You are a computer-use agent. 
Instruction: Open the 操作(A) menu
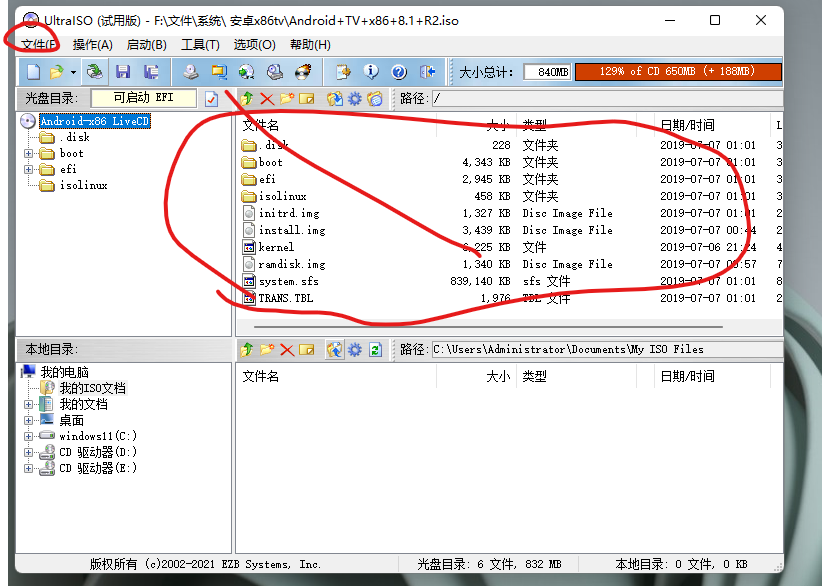coord(93,45)
